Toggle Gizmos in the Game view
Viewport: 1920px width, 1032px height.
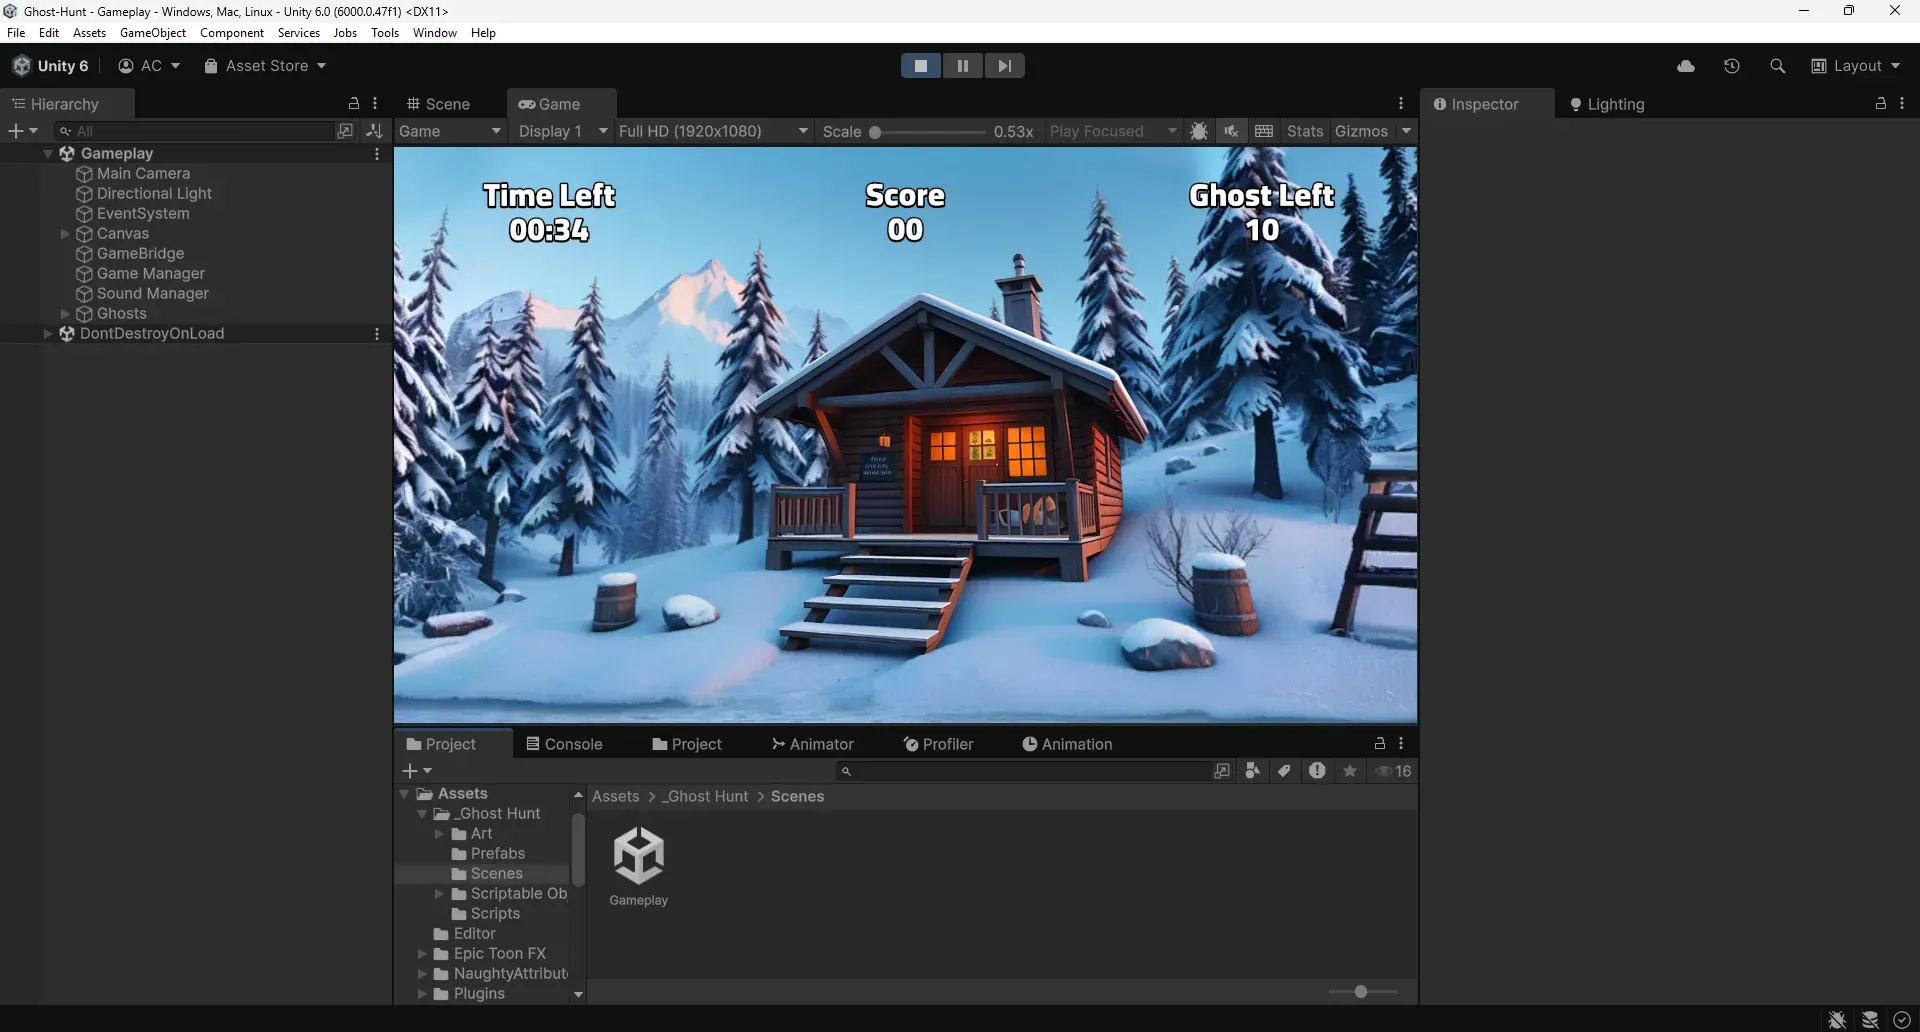[x=1361, y=131]
